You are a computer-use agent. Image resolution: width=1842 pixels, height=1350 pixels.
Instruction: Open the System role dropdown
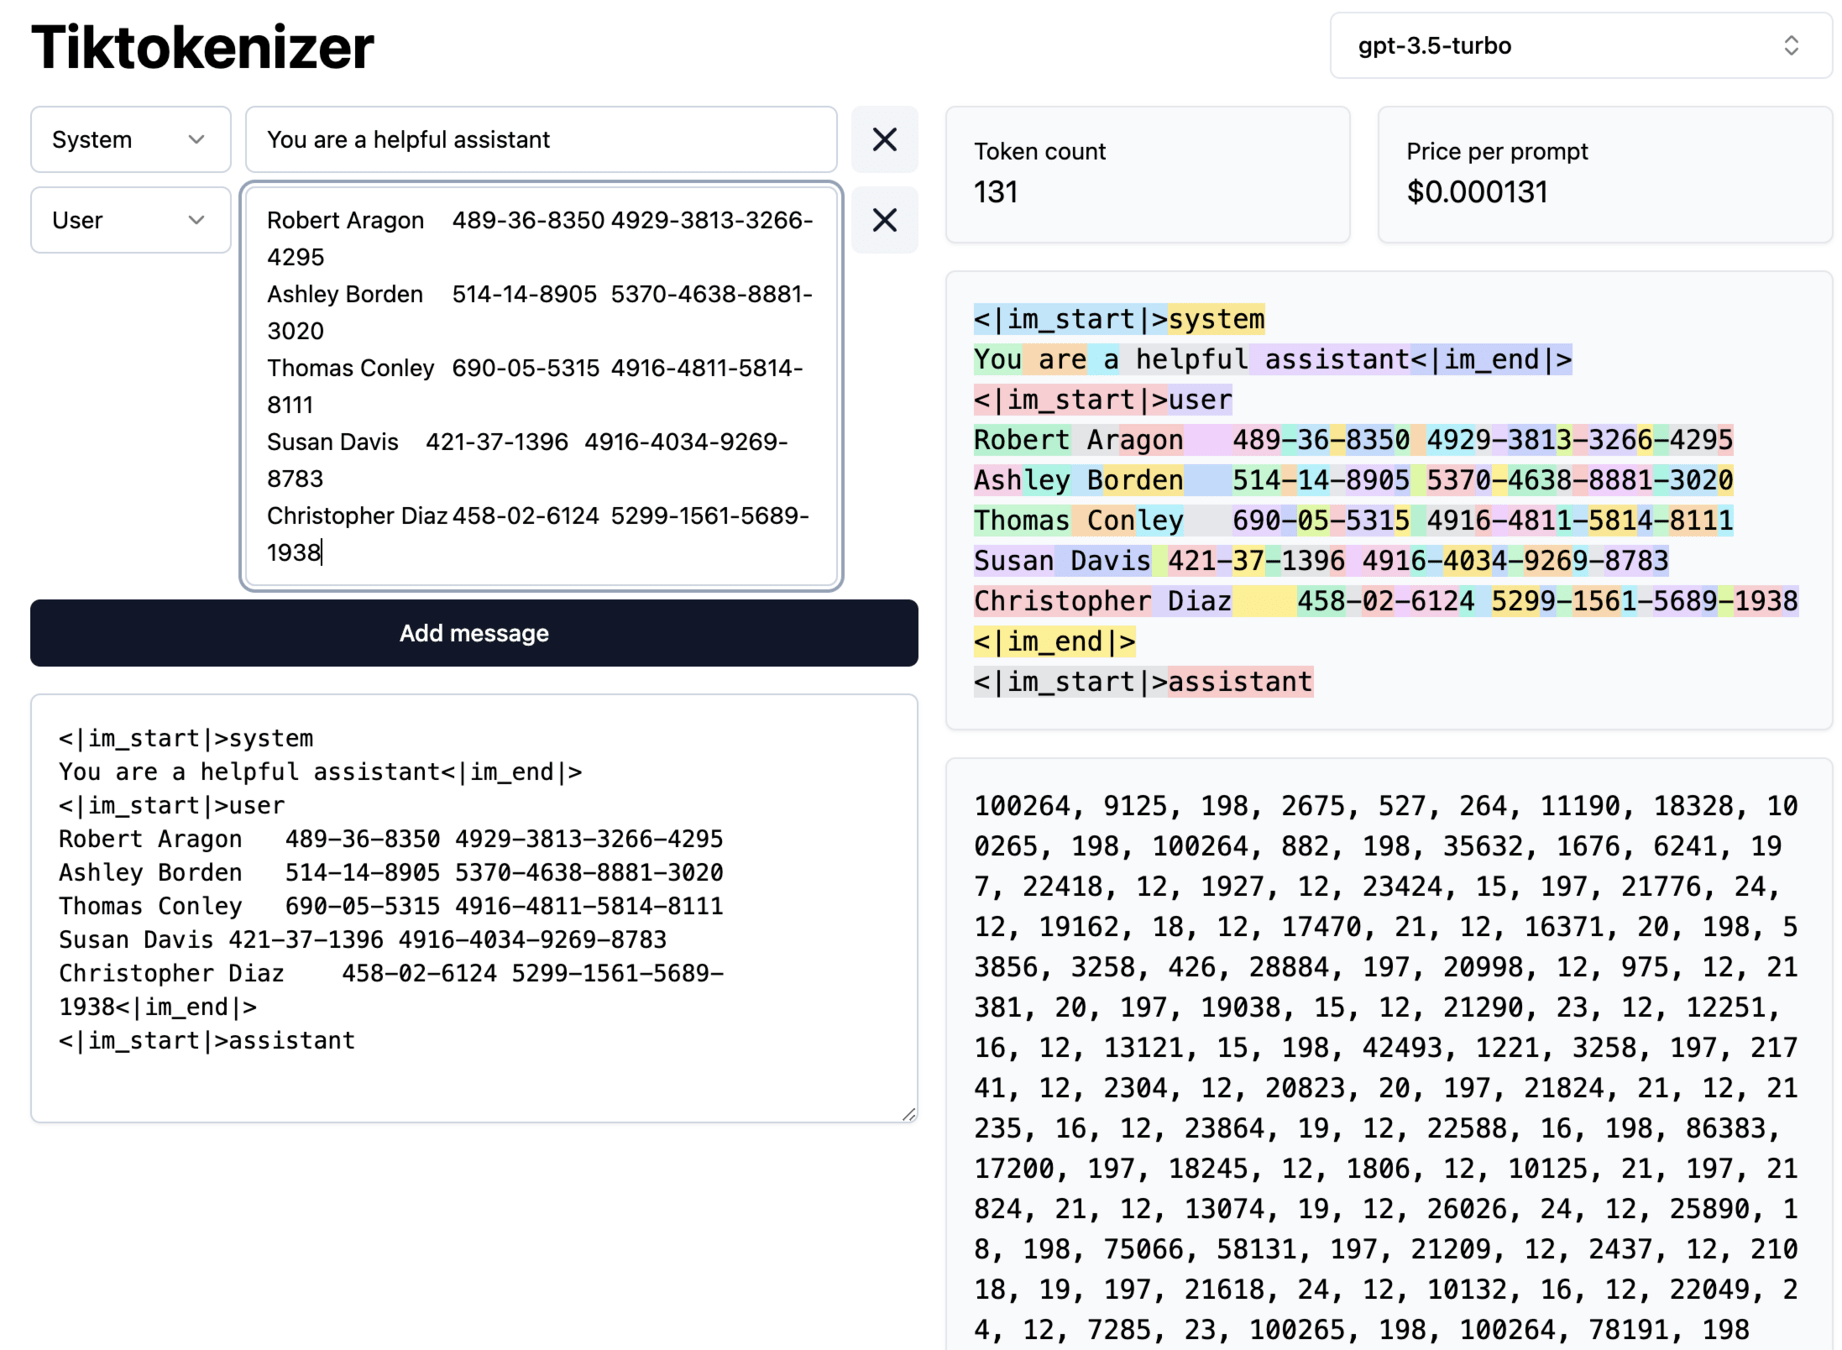131,139
